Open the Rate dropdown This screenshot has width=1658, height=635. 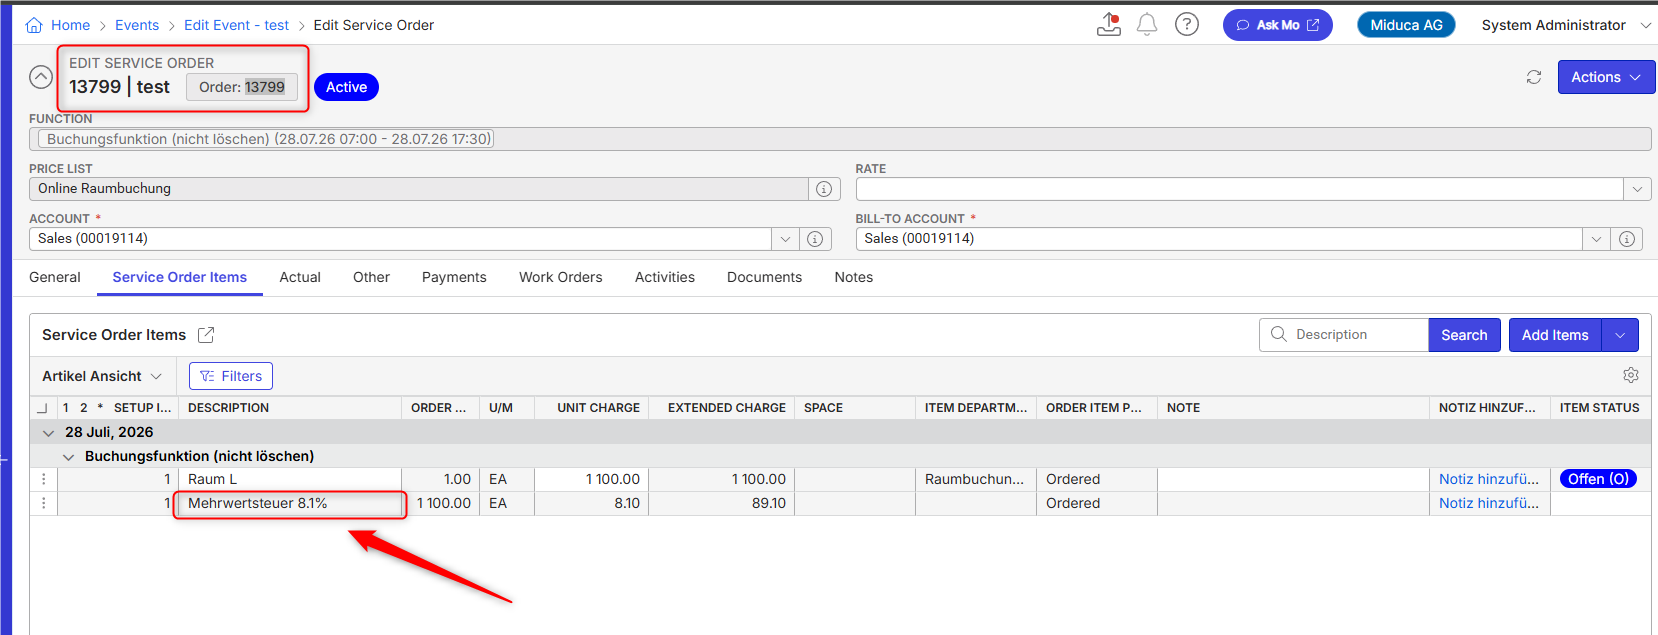[x=1636, y=189]
